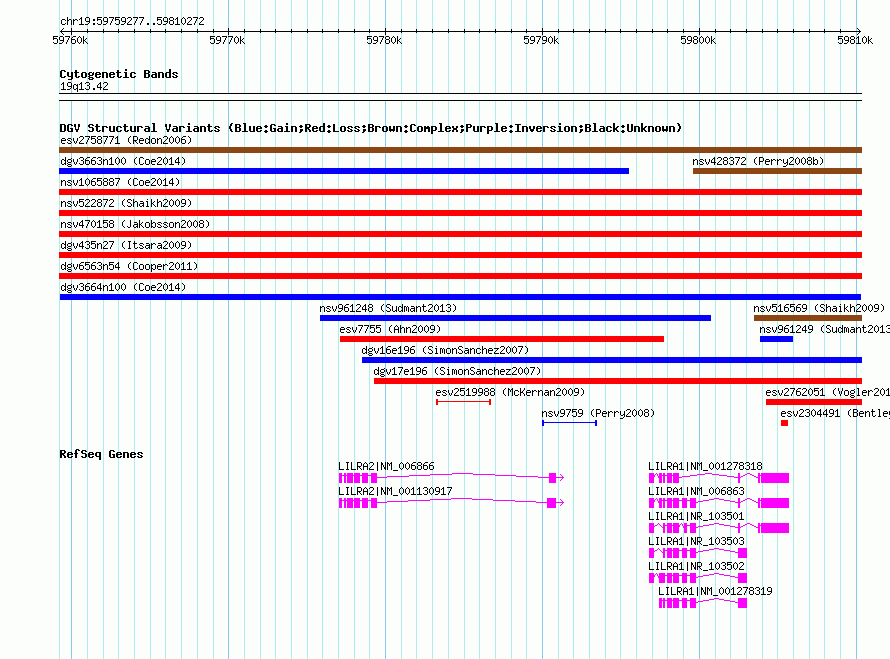Open the LILRA2 NM_006866 gene model
This screenshot has width=890, height=659.
pyautogui.click(x=450, y=478)
